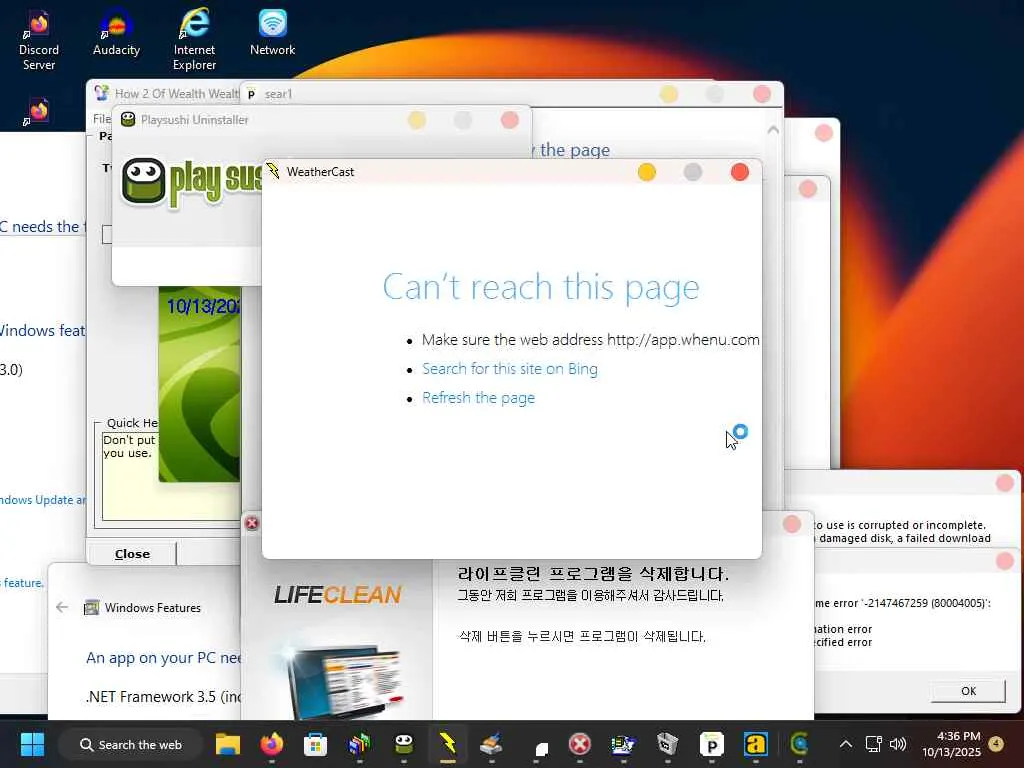Close the LifeClean uninstall window
Screen dimensions: 1024x768
(x=792, y=524)
